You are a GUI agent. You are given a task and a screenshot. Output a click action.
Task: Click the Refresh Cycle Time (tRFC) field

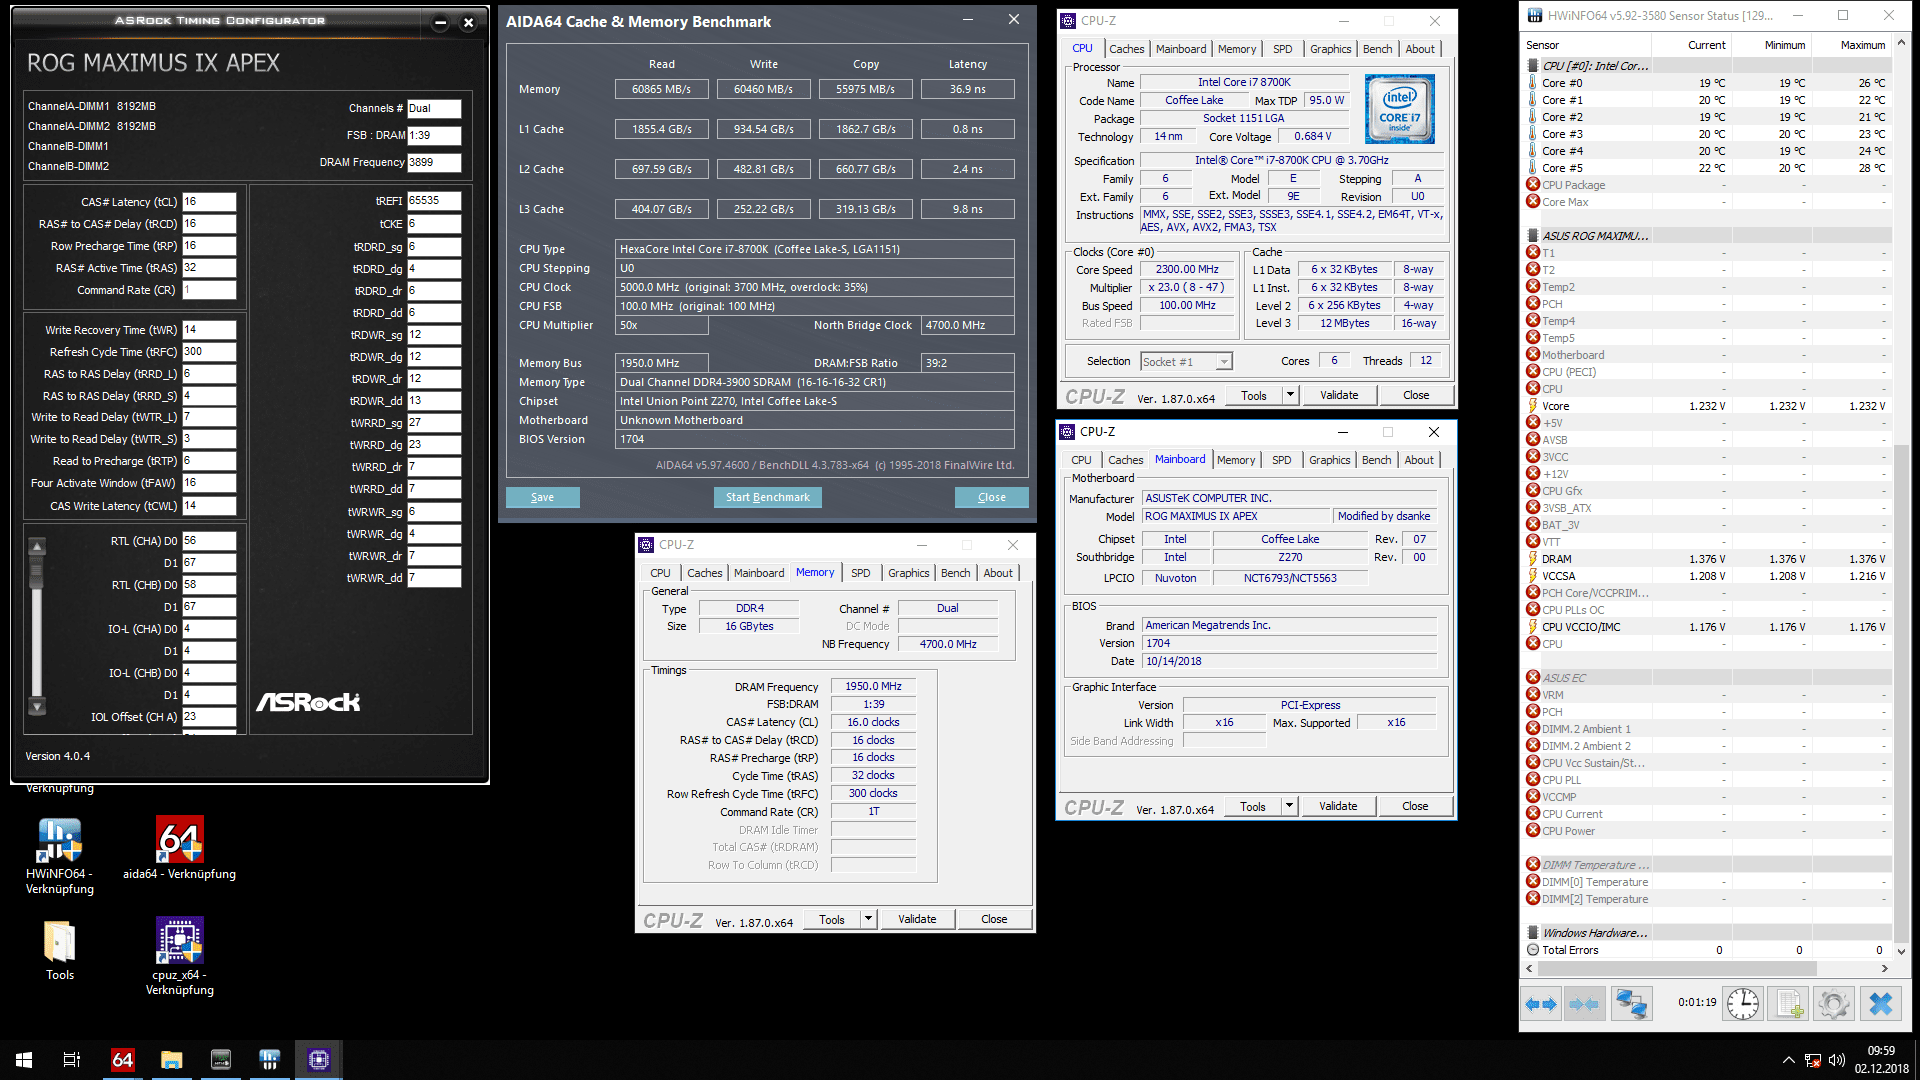[x=209, y=352]
